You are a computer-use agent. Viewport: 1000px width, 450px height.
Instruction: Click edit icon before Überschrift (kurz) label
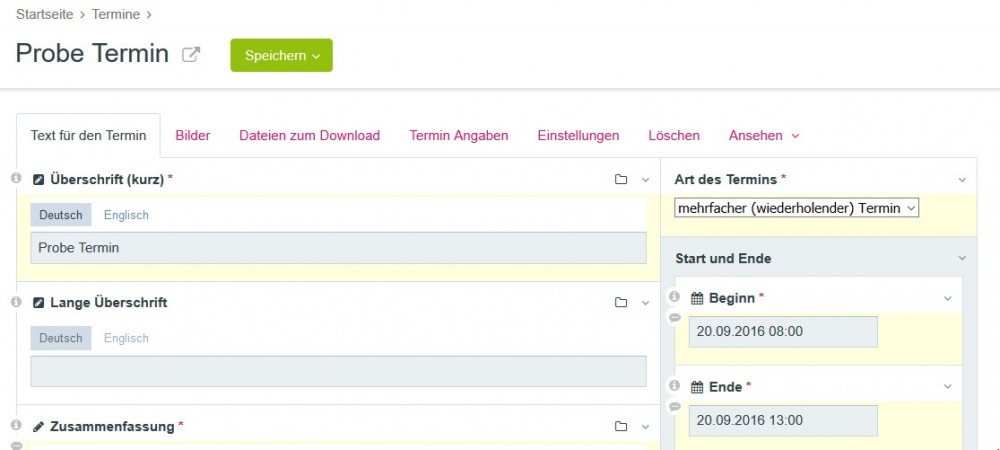(39, 180)
